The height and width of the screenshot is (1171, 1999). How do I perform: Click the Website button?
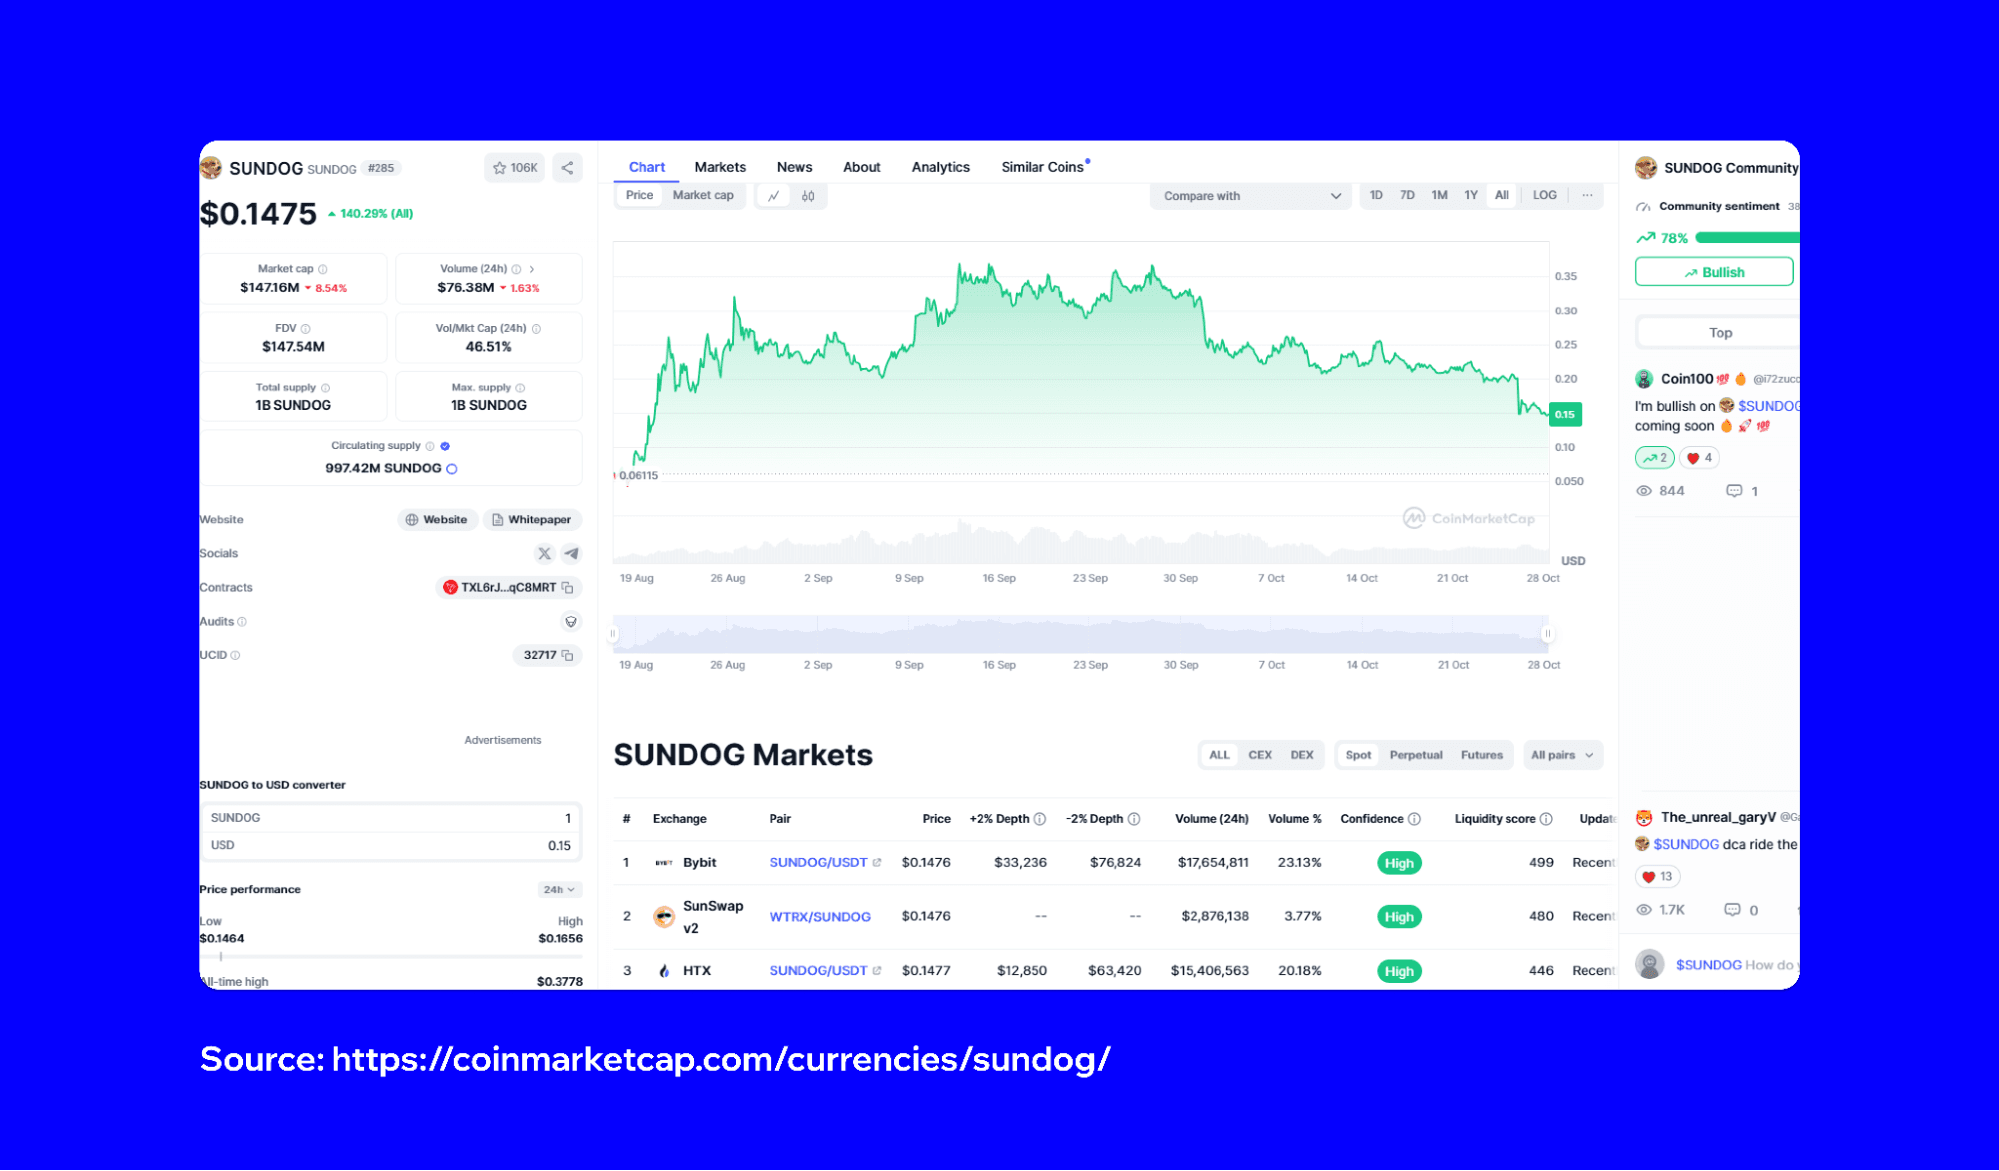point(436,520)
